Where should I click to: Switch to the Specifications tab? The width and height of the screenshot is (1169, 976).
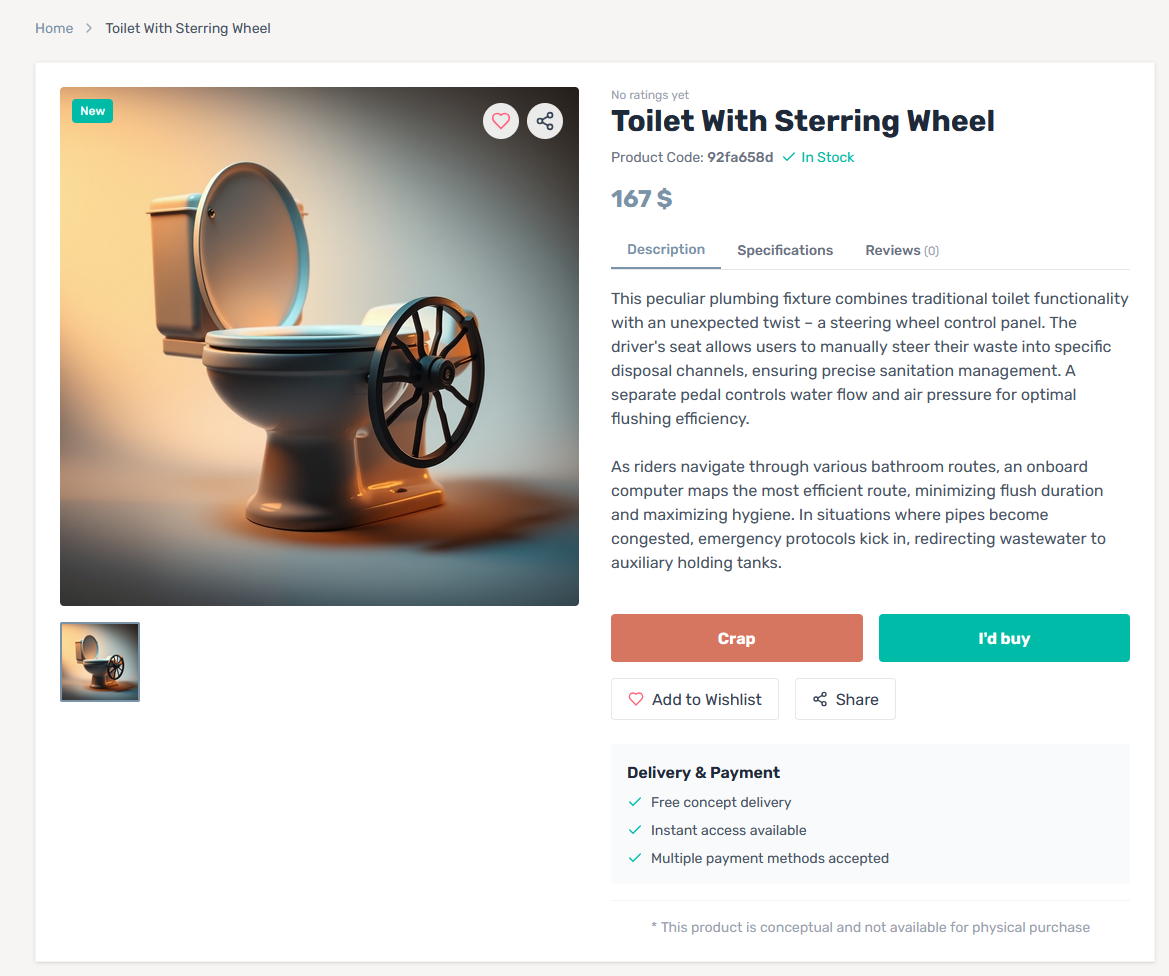pyautogui.click(x=785, y=251)
